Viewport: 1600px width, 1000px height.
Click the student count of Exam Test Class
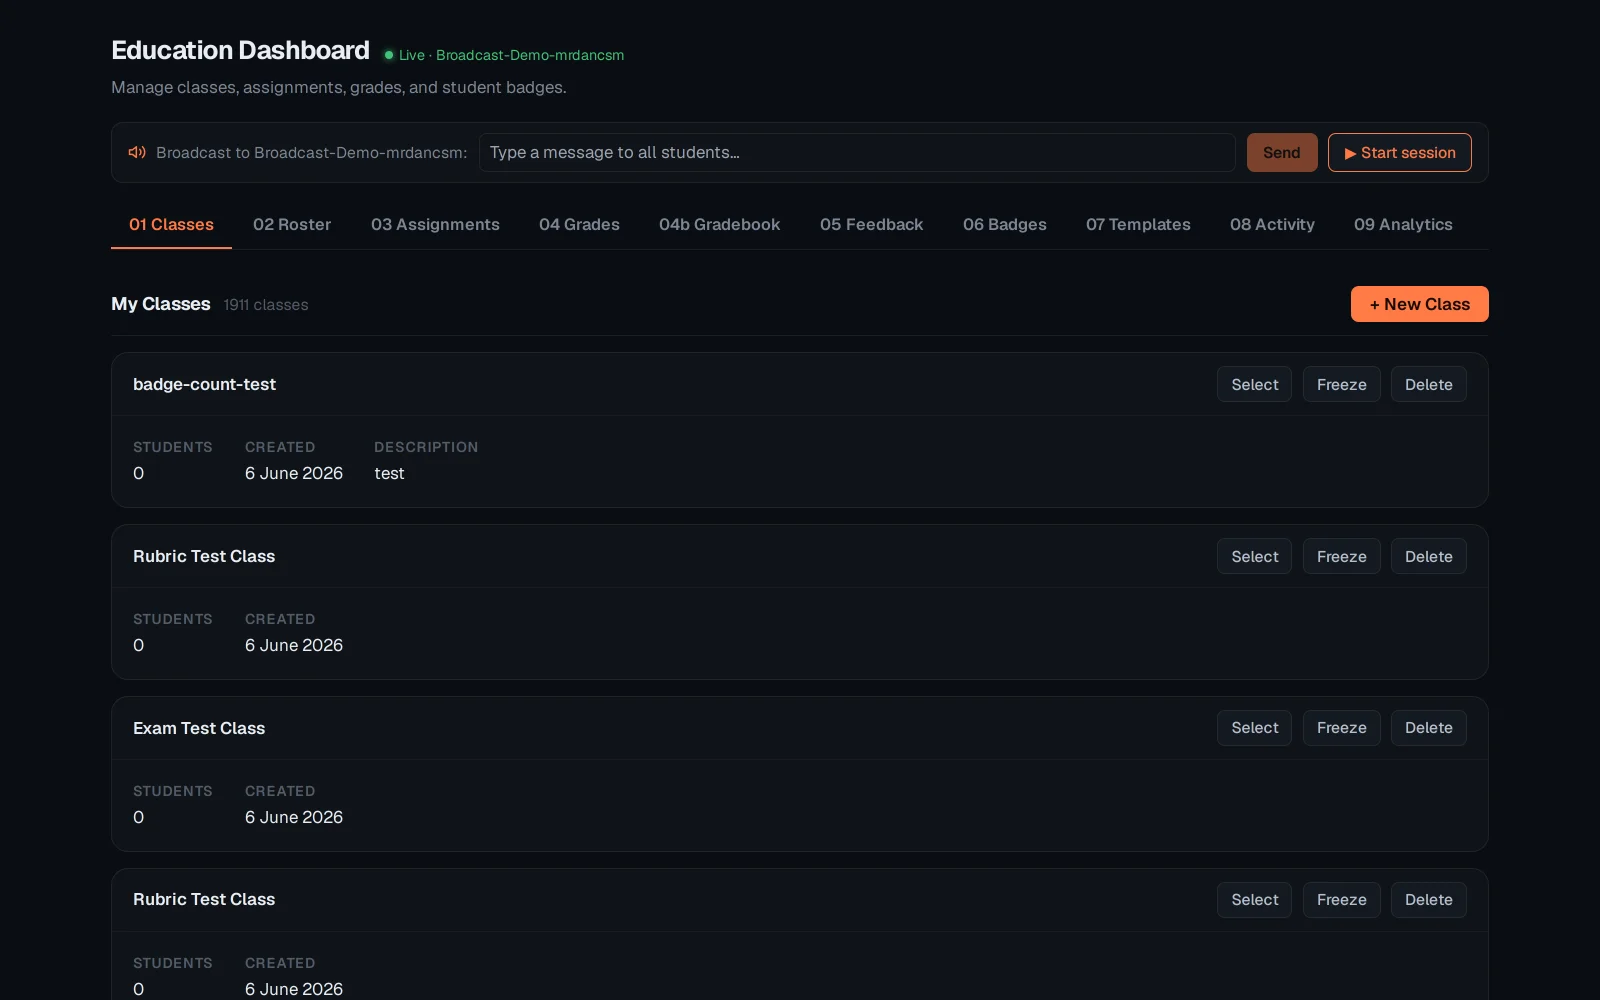139,817
